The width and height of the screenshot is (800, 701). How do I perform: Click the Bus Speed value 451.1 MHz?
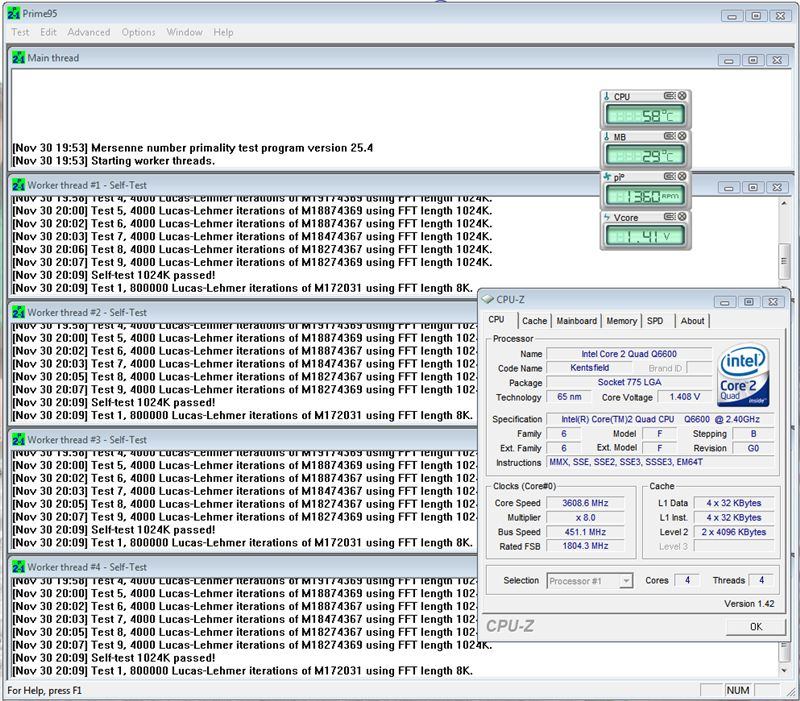tap(585, 532)
